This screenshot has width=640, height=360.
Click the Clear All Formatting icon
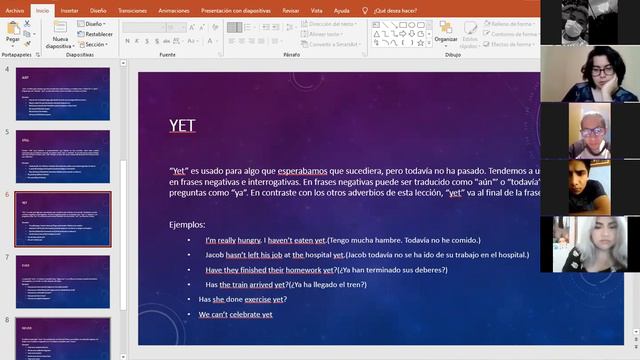215,27
